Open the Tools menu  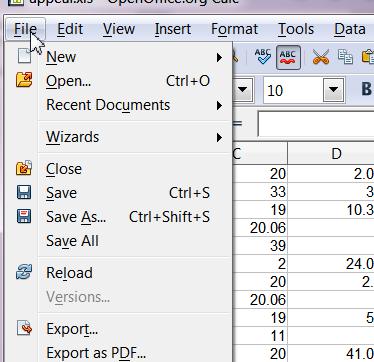(296, 29)
